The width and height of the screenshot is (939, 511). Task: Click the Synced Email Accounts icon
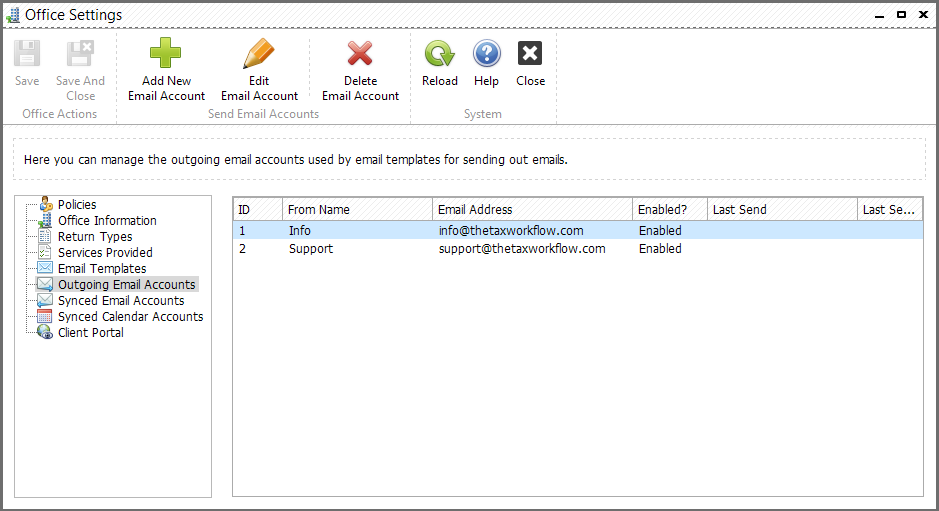45,300
